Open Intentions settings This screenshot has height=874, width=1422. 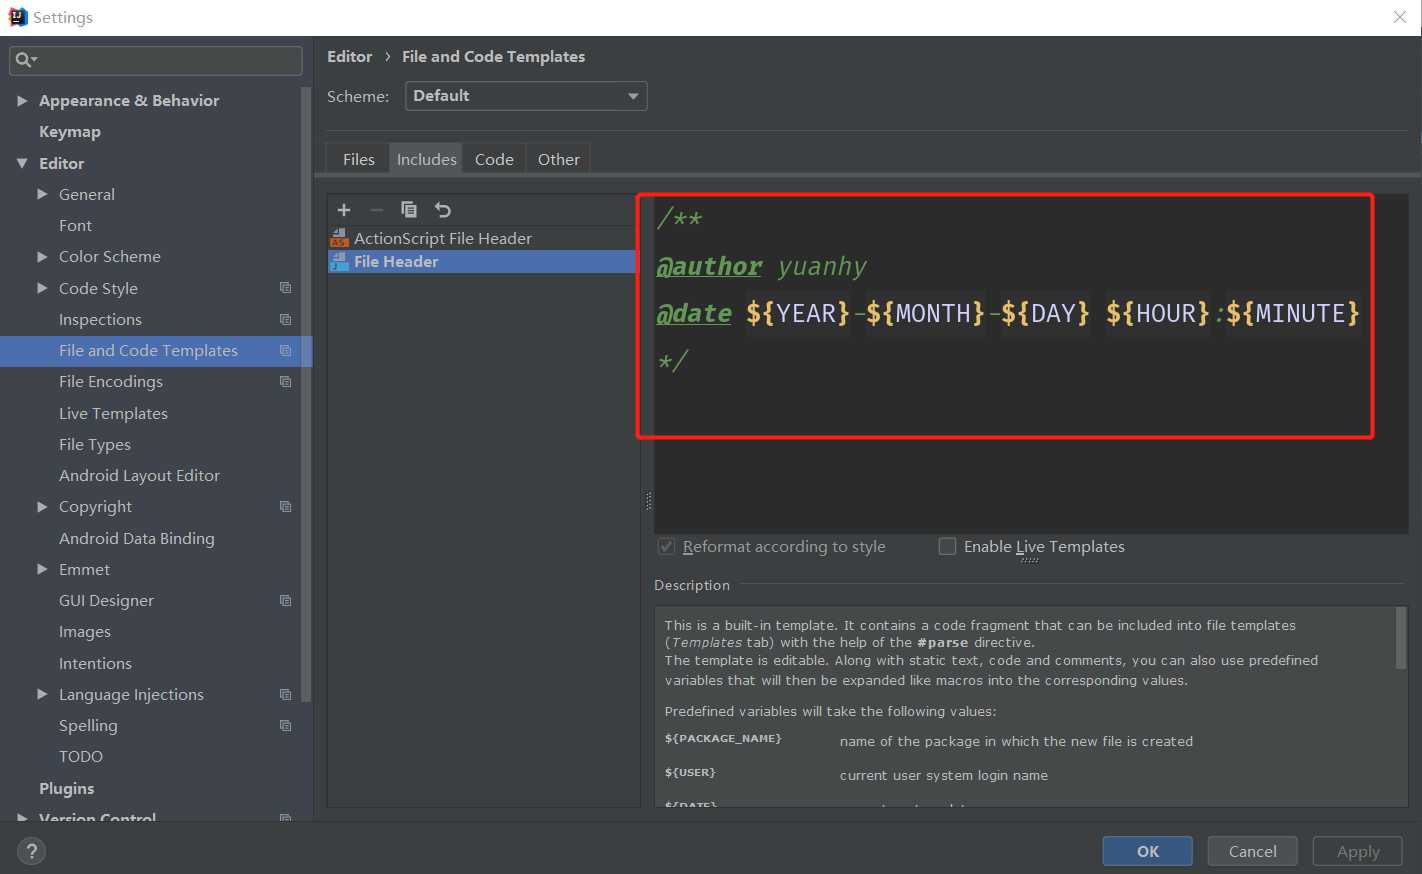[95, 663]
